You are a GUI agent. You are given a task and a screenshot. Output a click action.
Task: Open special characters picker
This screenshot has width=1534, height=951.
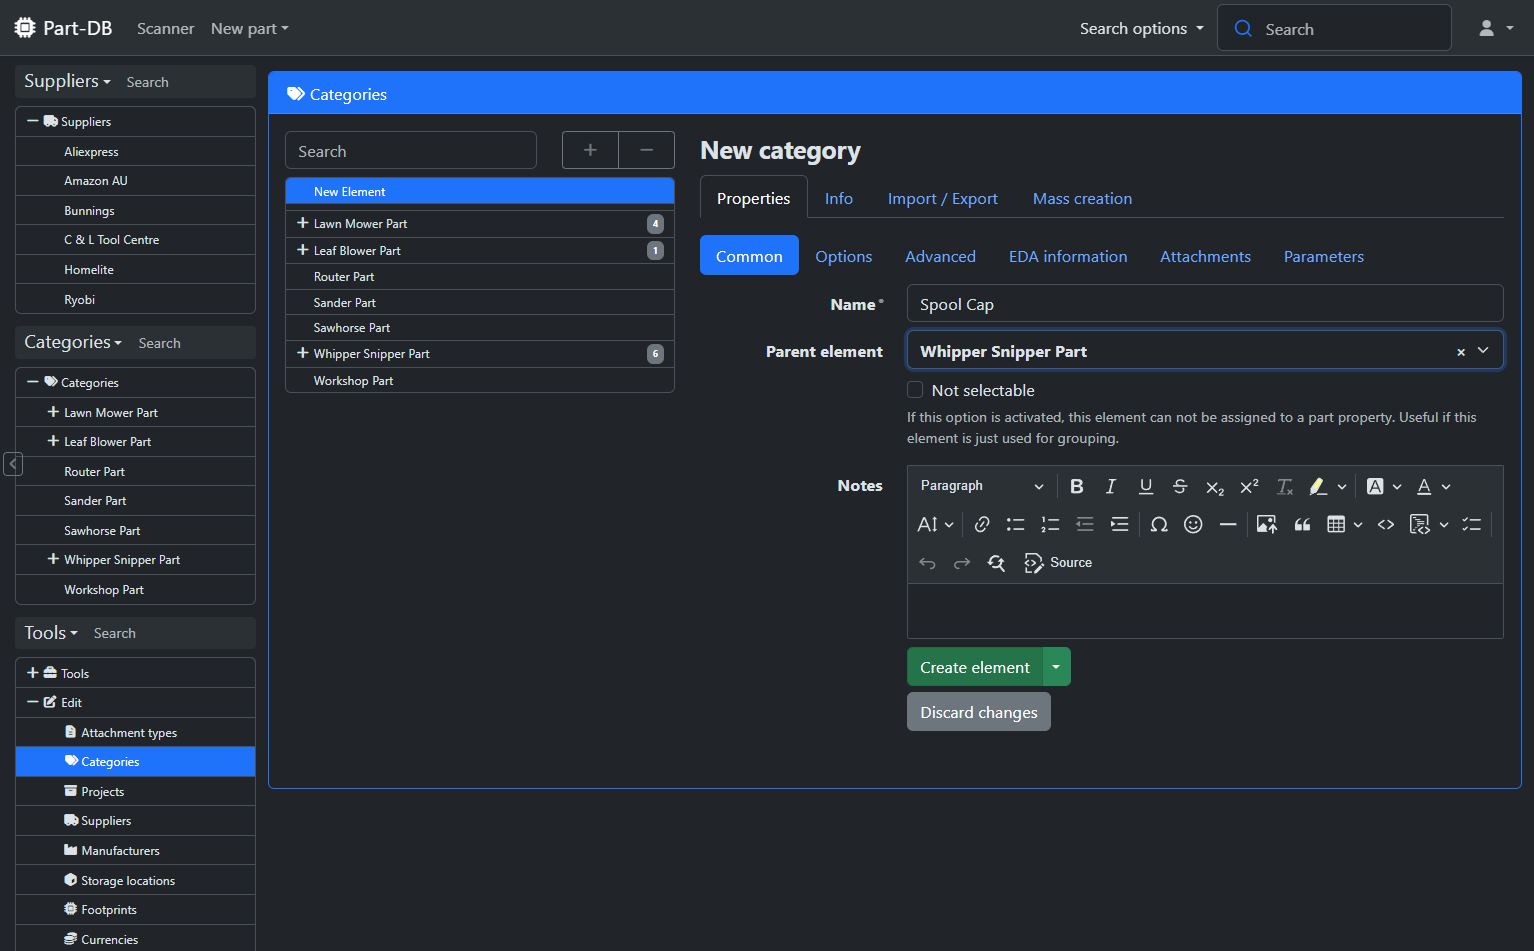click(1159, 524)
